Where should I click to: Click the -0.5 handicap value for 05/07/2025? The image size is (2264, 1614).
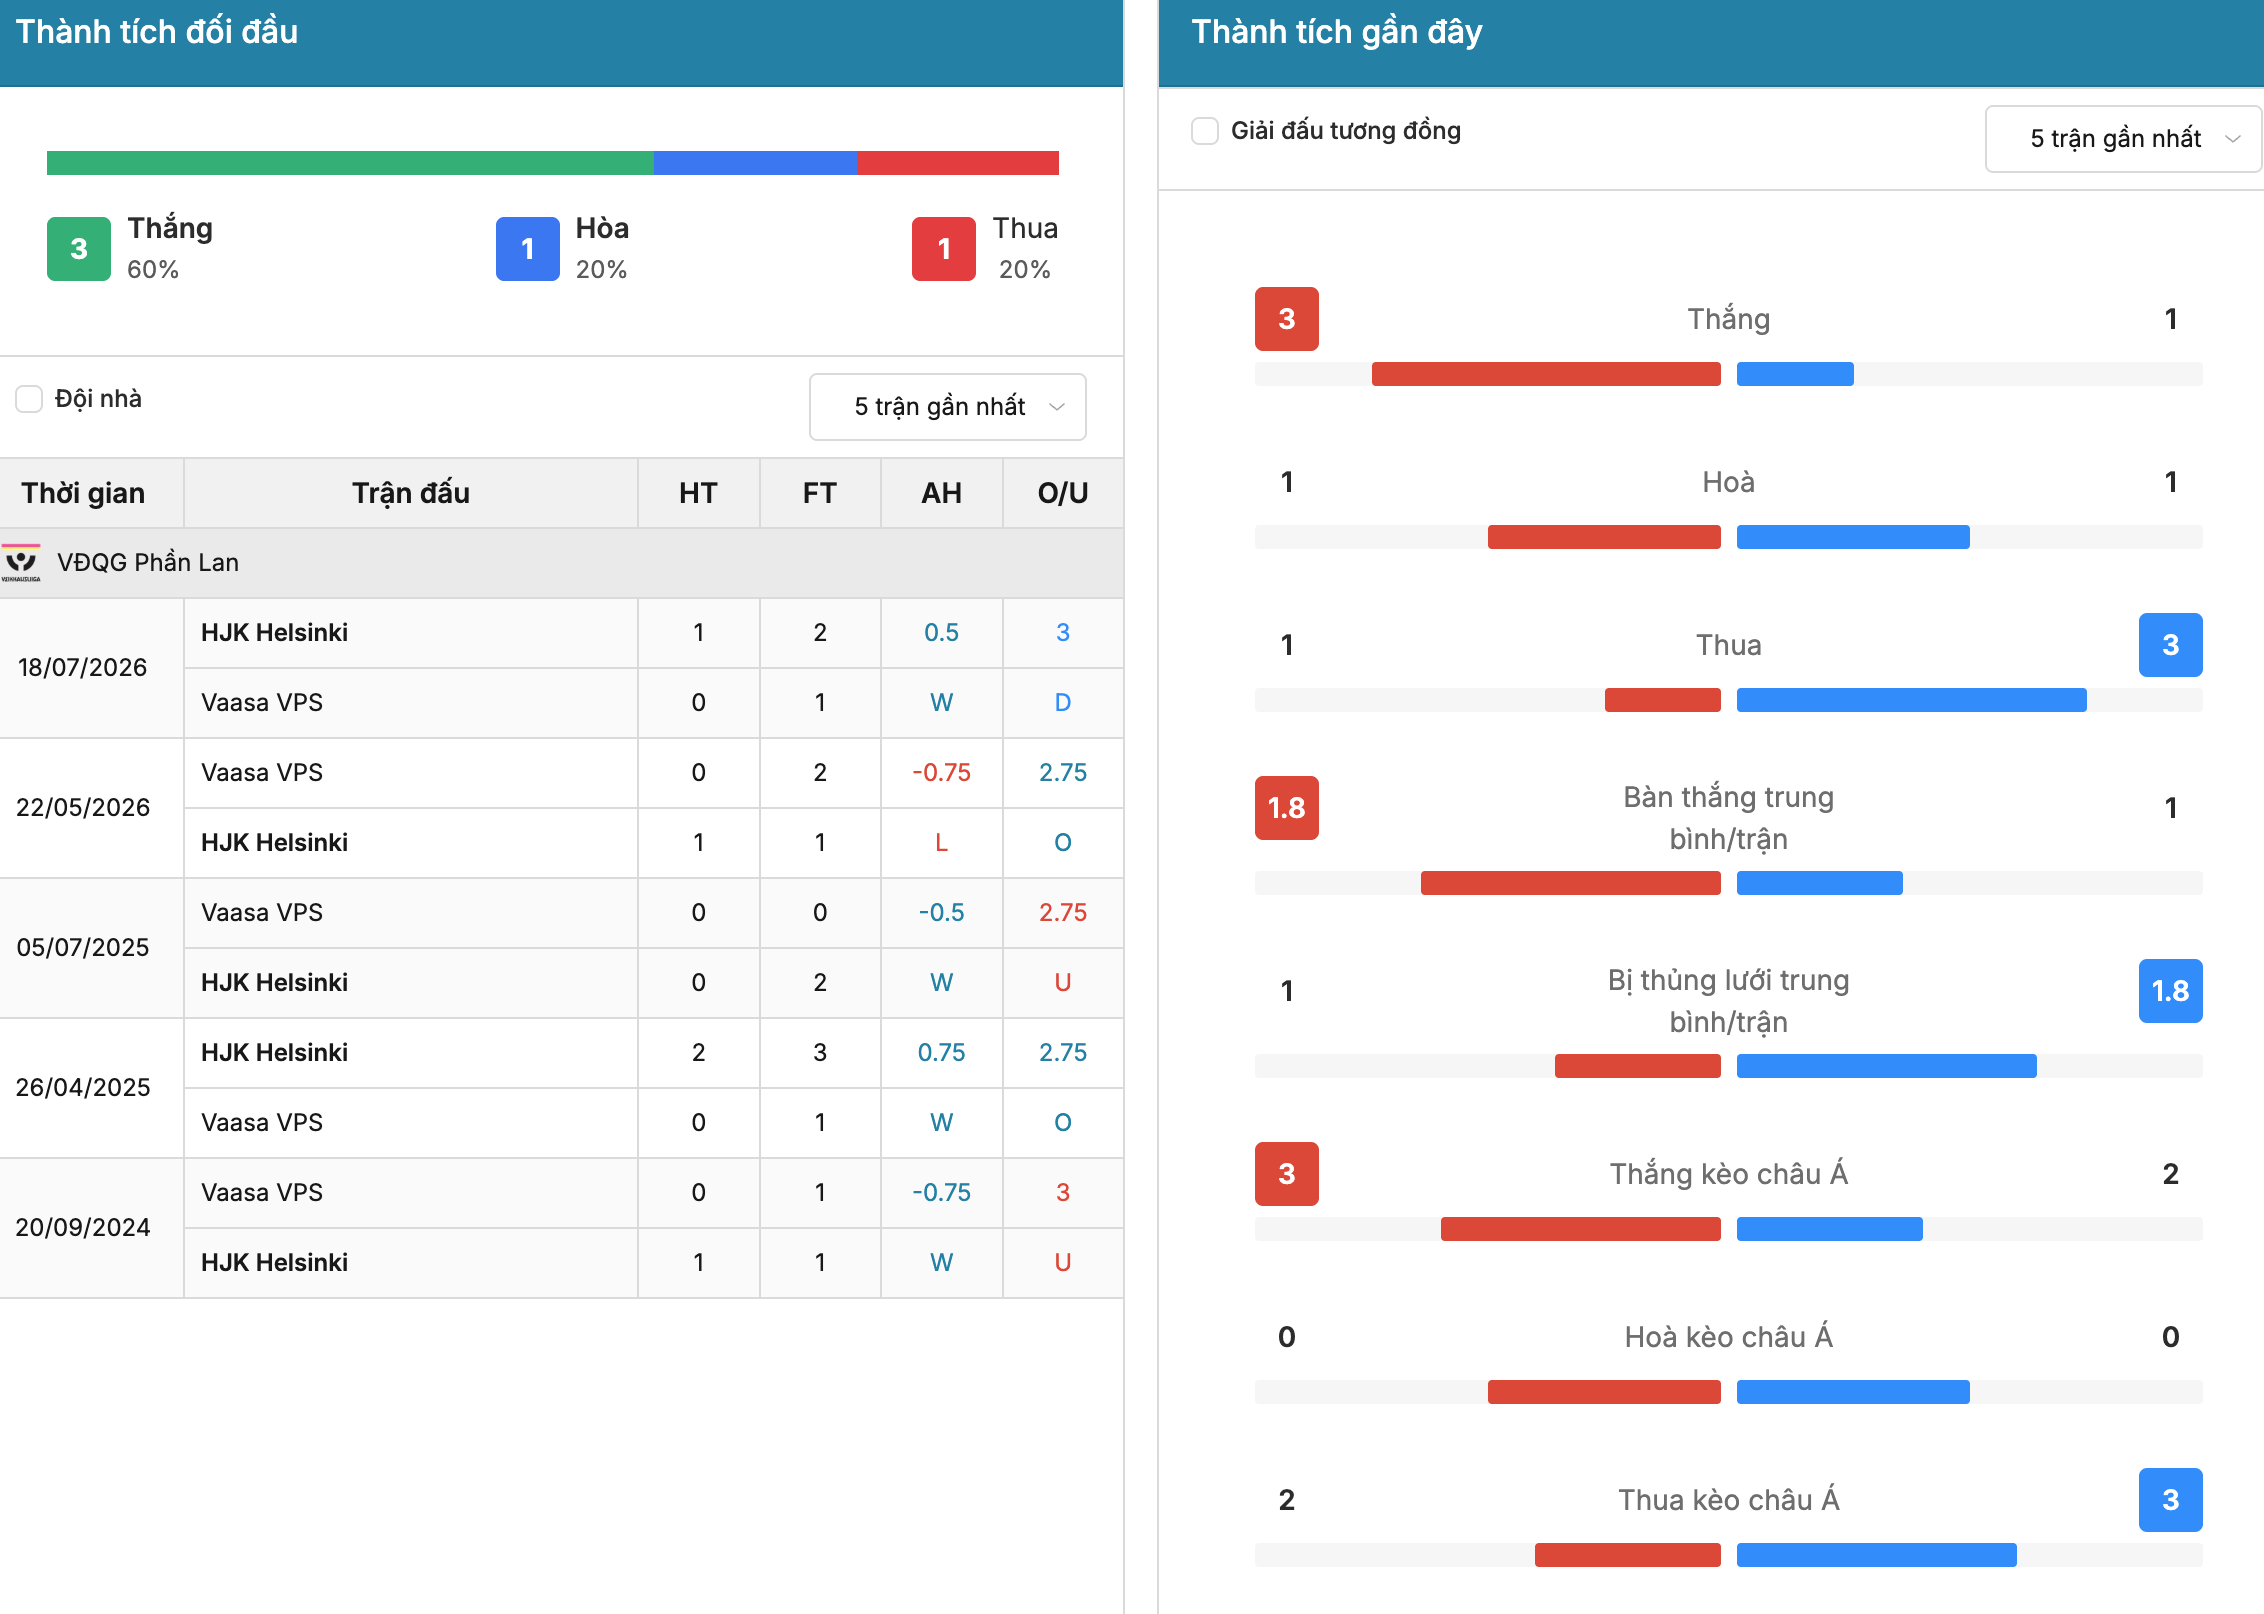[942, 913]
